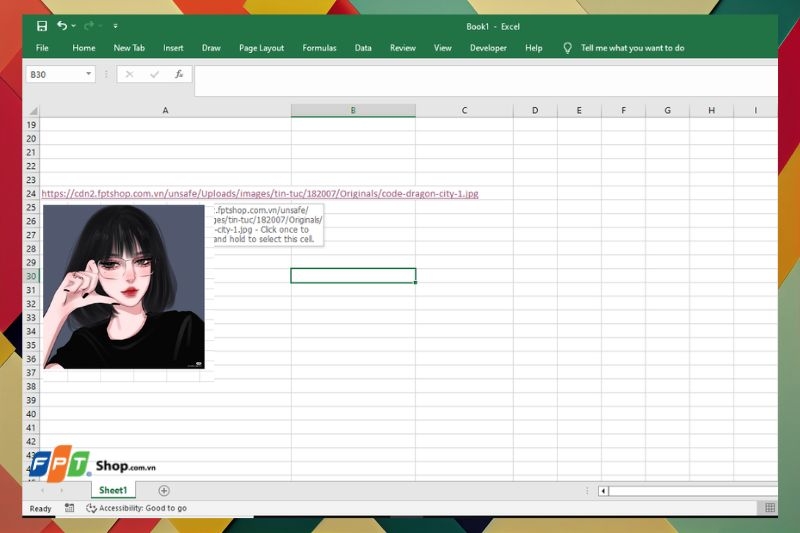Switch to the Sheet1 tab
The width and height of the screenshot is (800, 533).
click(113, 491)
